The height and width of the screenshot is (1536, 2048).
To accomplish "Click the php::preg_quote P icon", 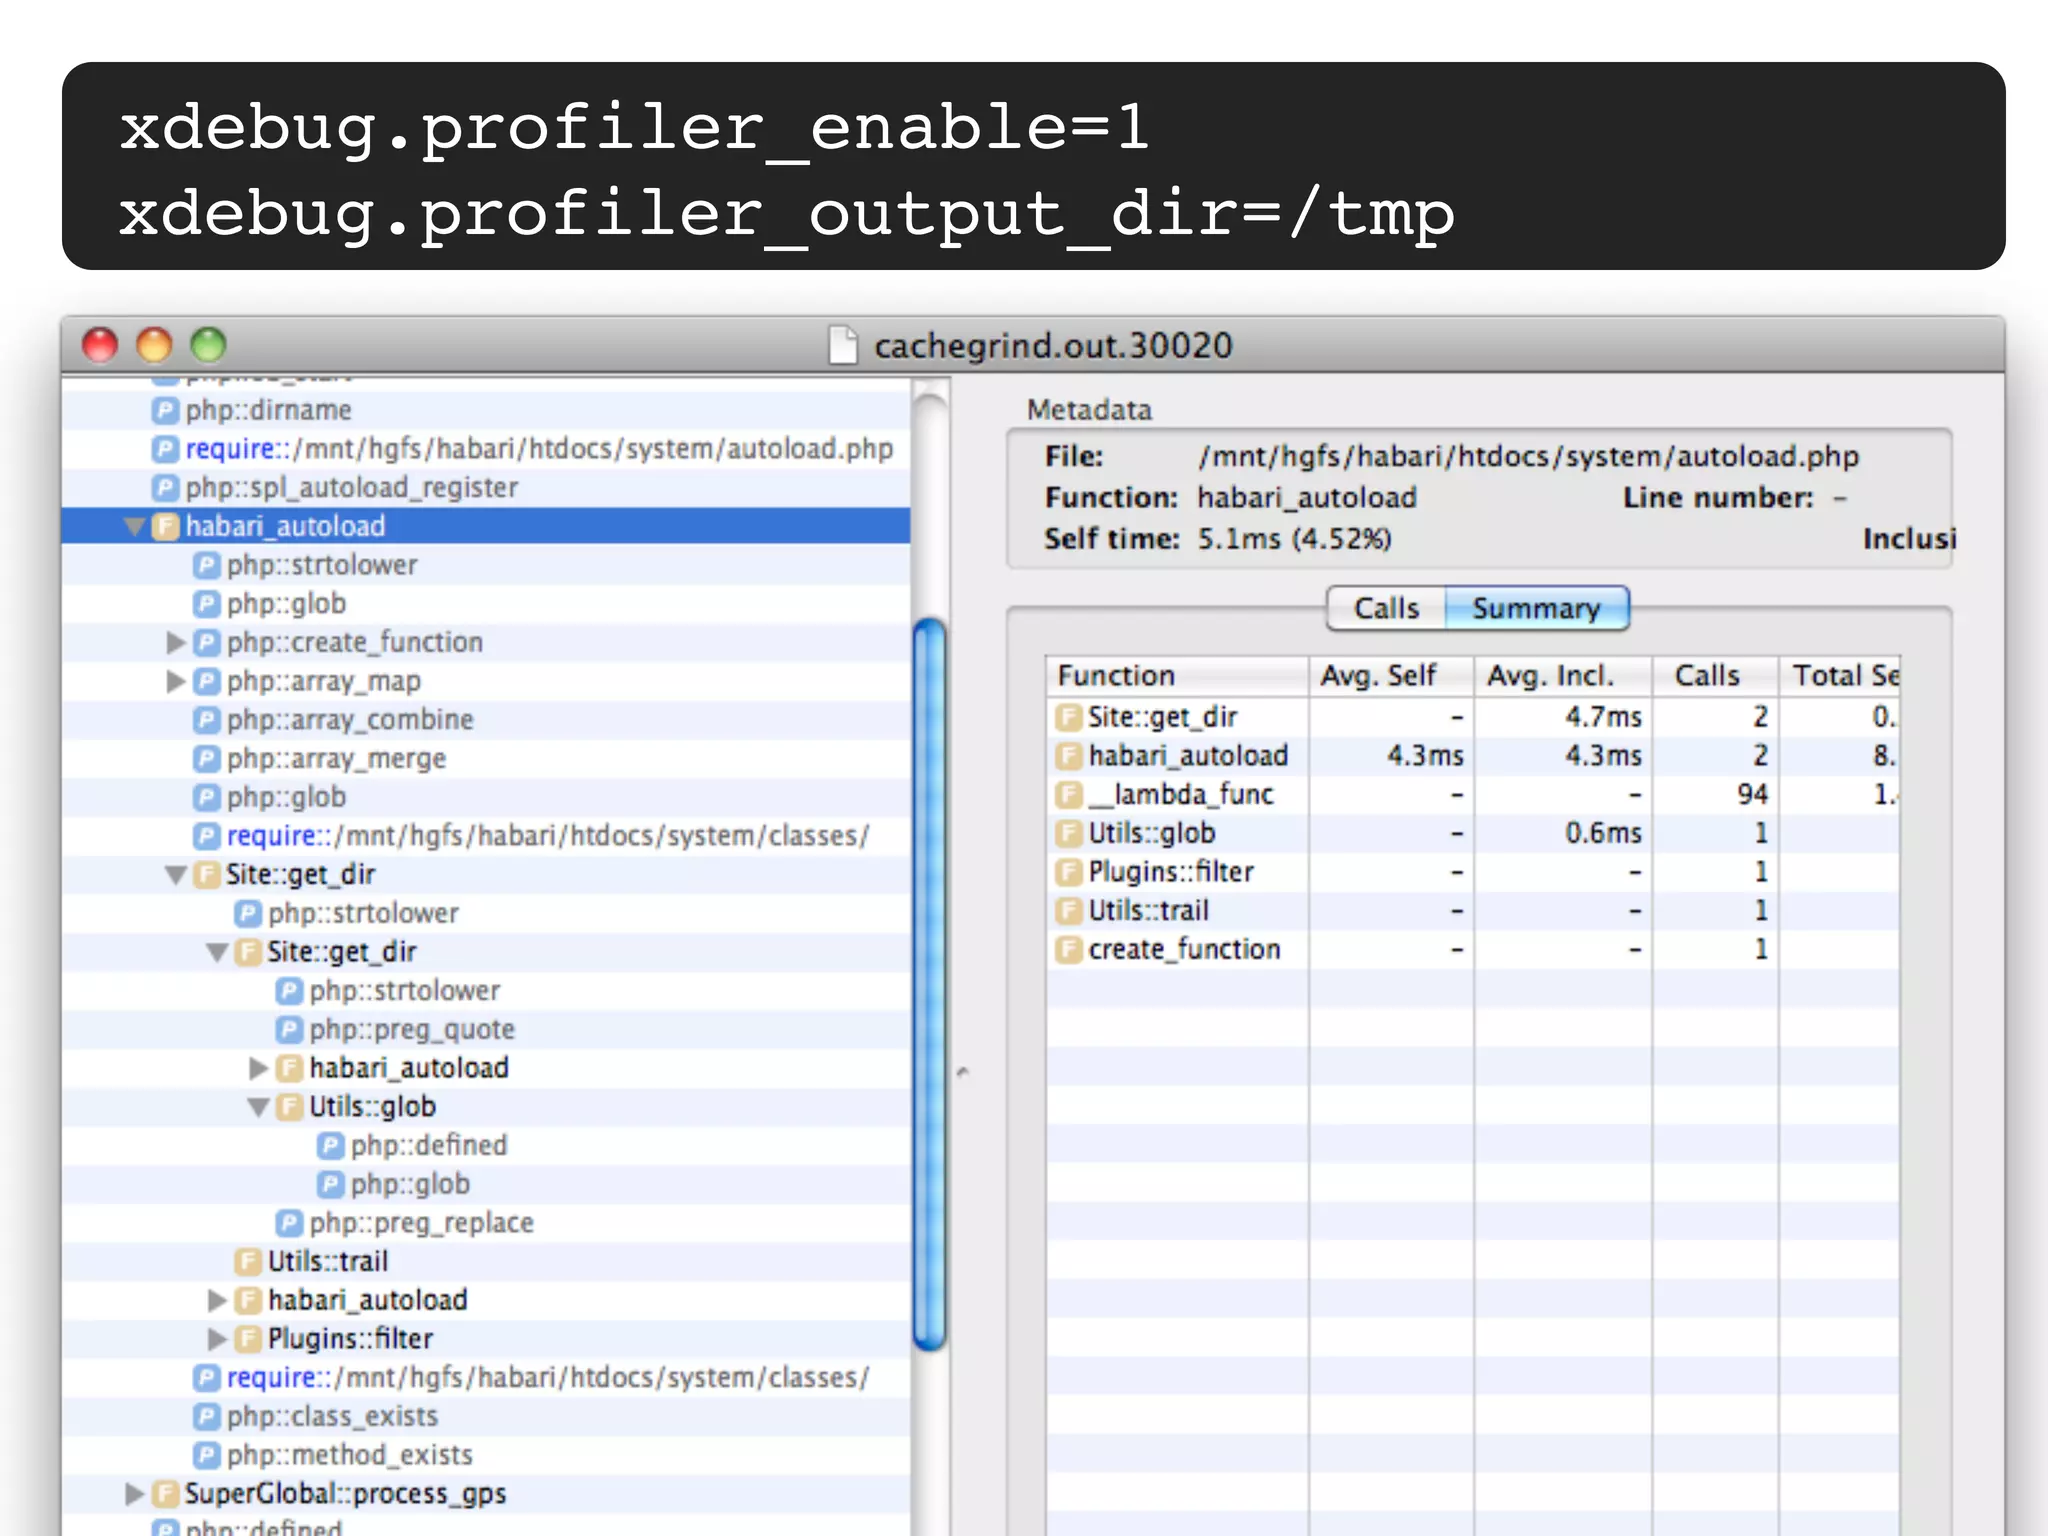I will click(x=289, y=1030).
